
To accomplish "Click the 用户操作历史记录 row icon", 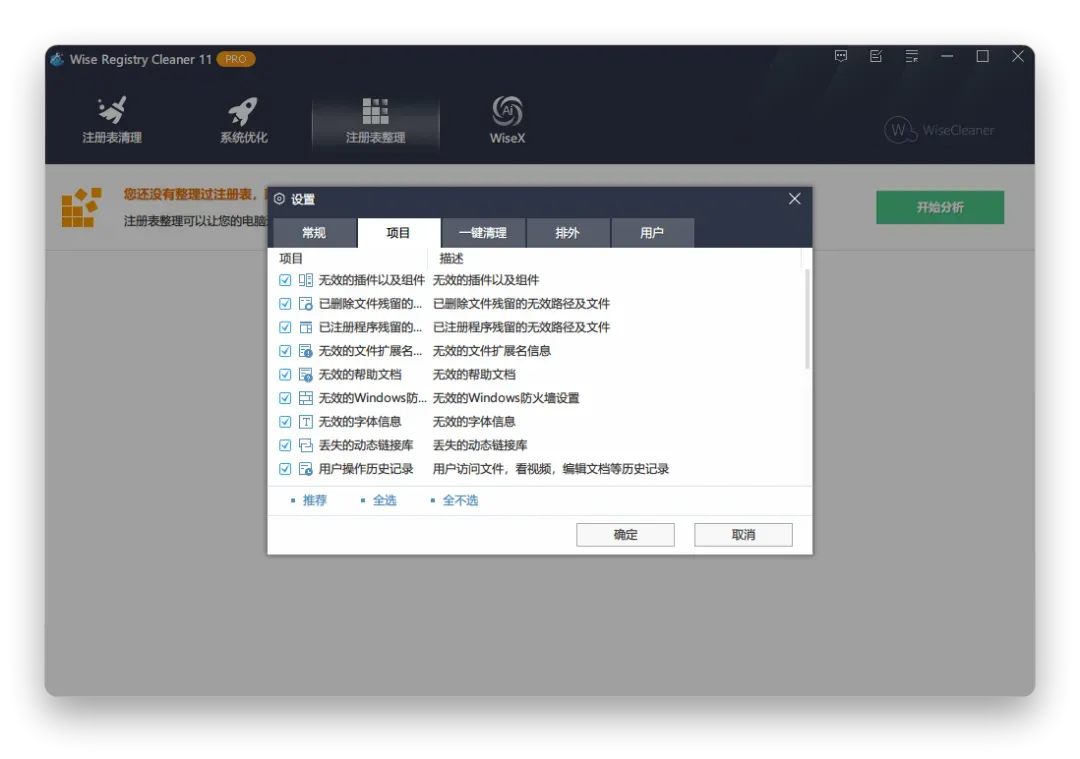I will 306,469.
